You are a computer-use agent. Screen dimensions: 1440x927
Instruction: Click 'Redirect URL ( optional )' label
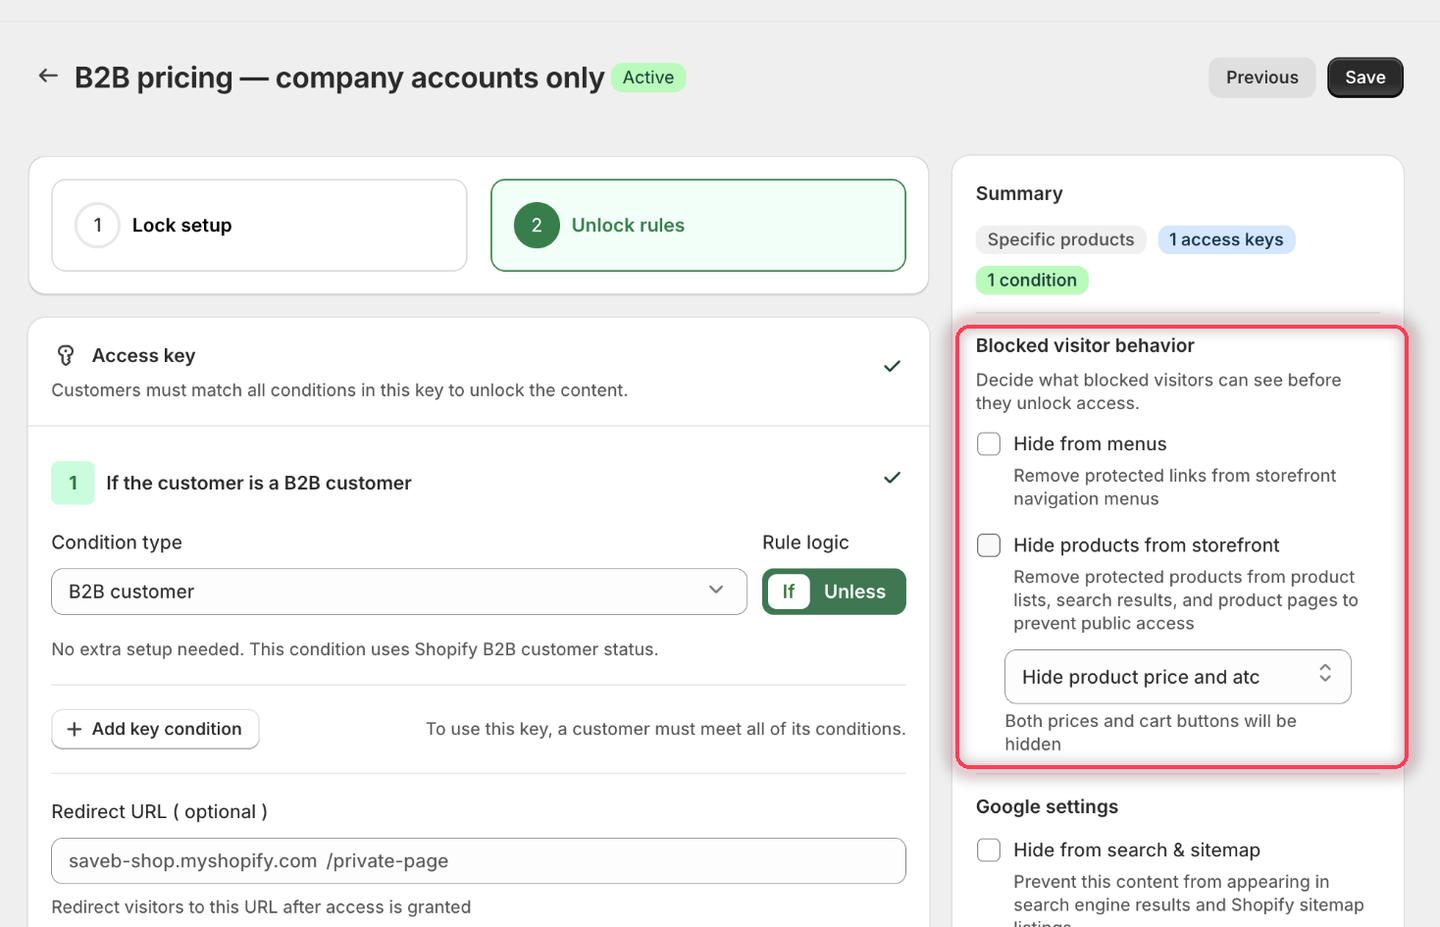(x=160, y=812)
